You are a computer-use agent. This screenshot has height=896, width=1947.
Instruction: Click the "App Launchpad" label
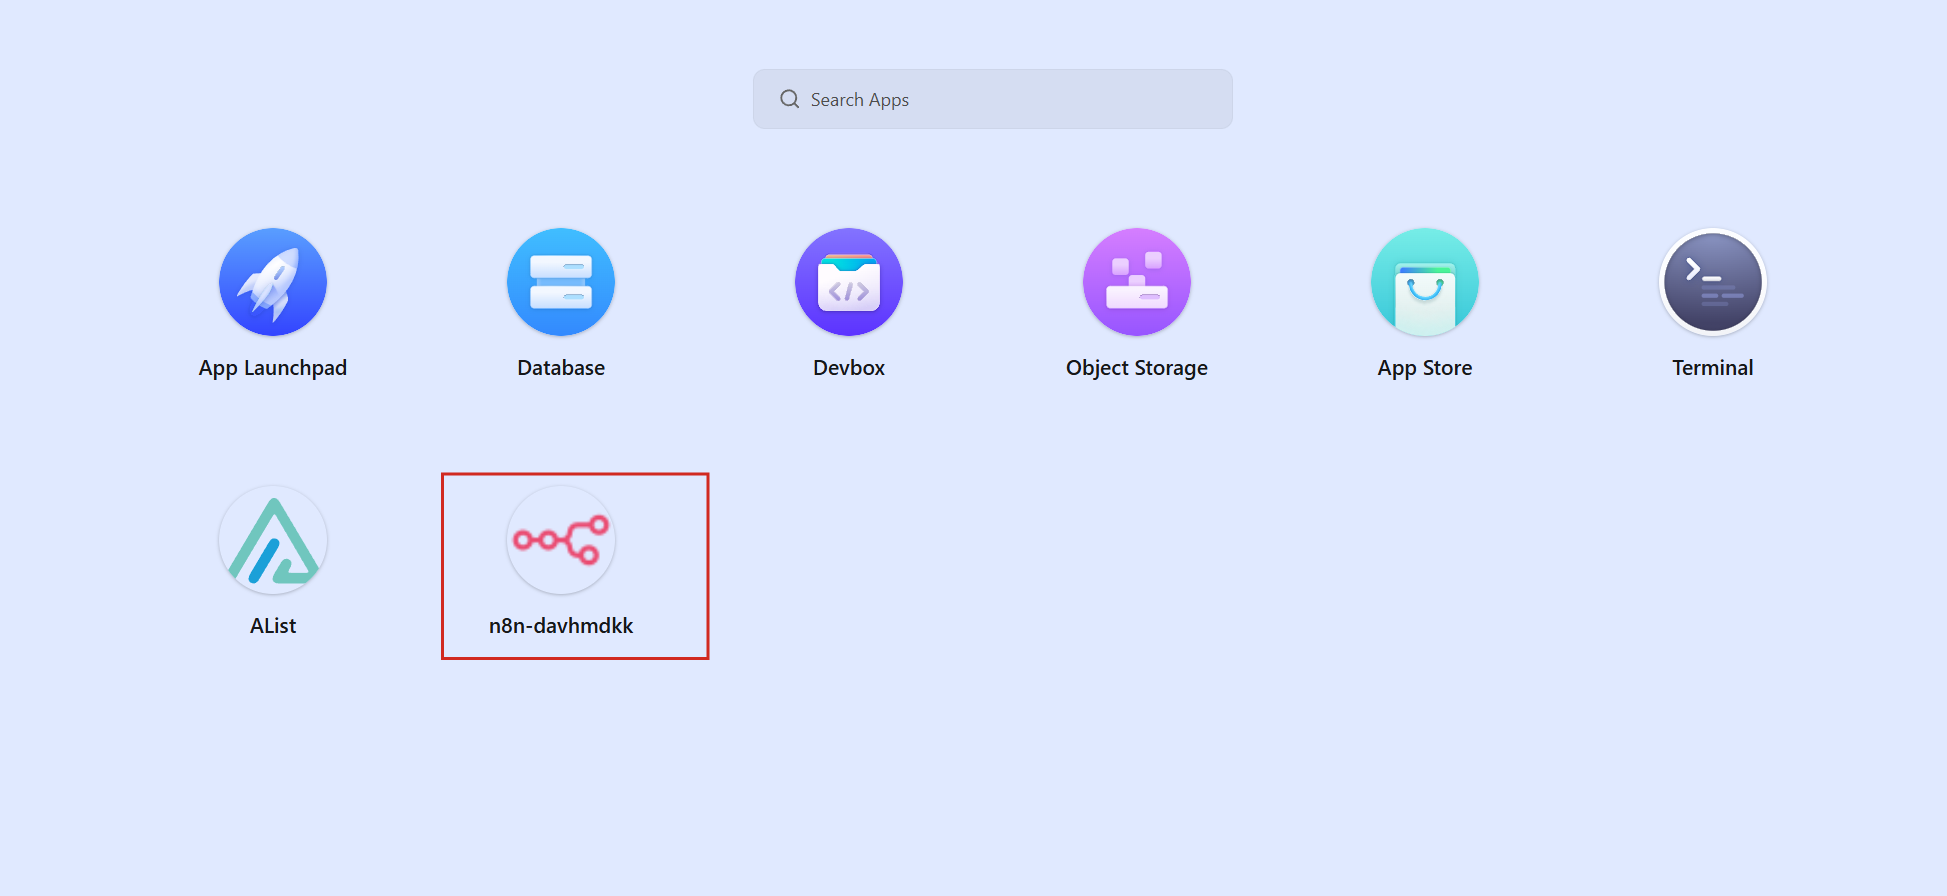[x=273, y=368]
